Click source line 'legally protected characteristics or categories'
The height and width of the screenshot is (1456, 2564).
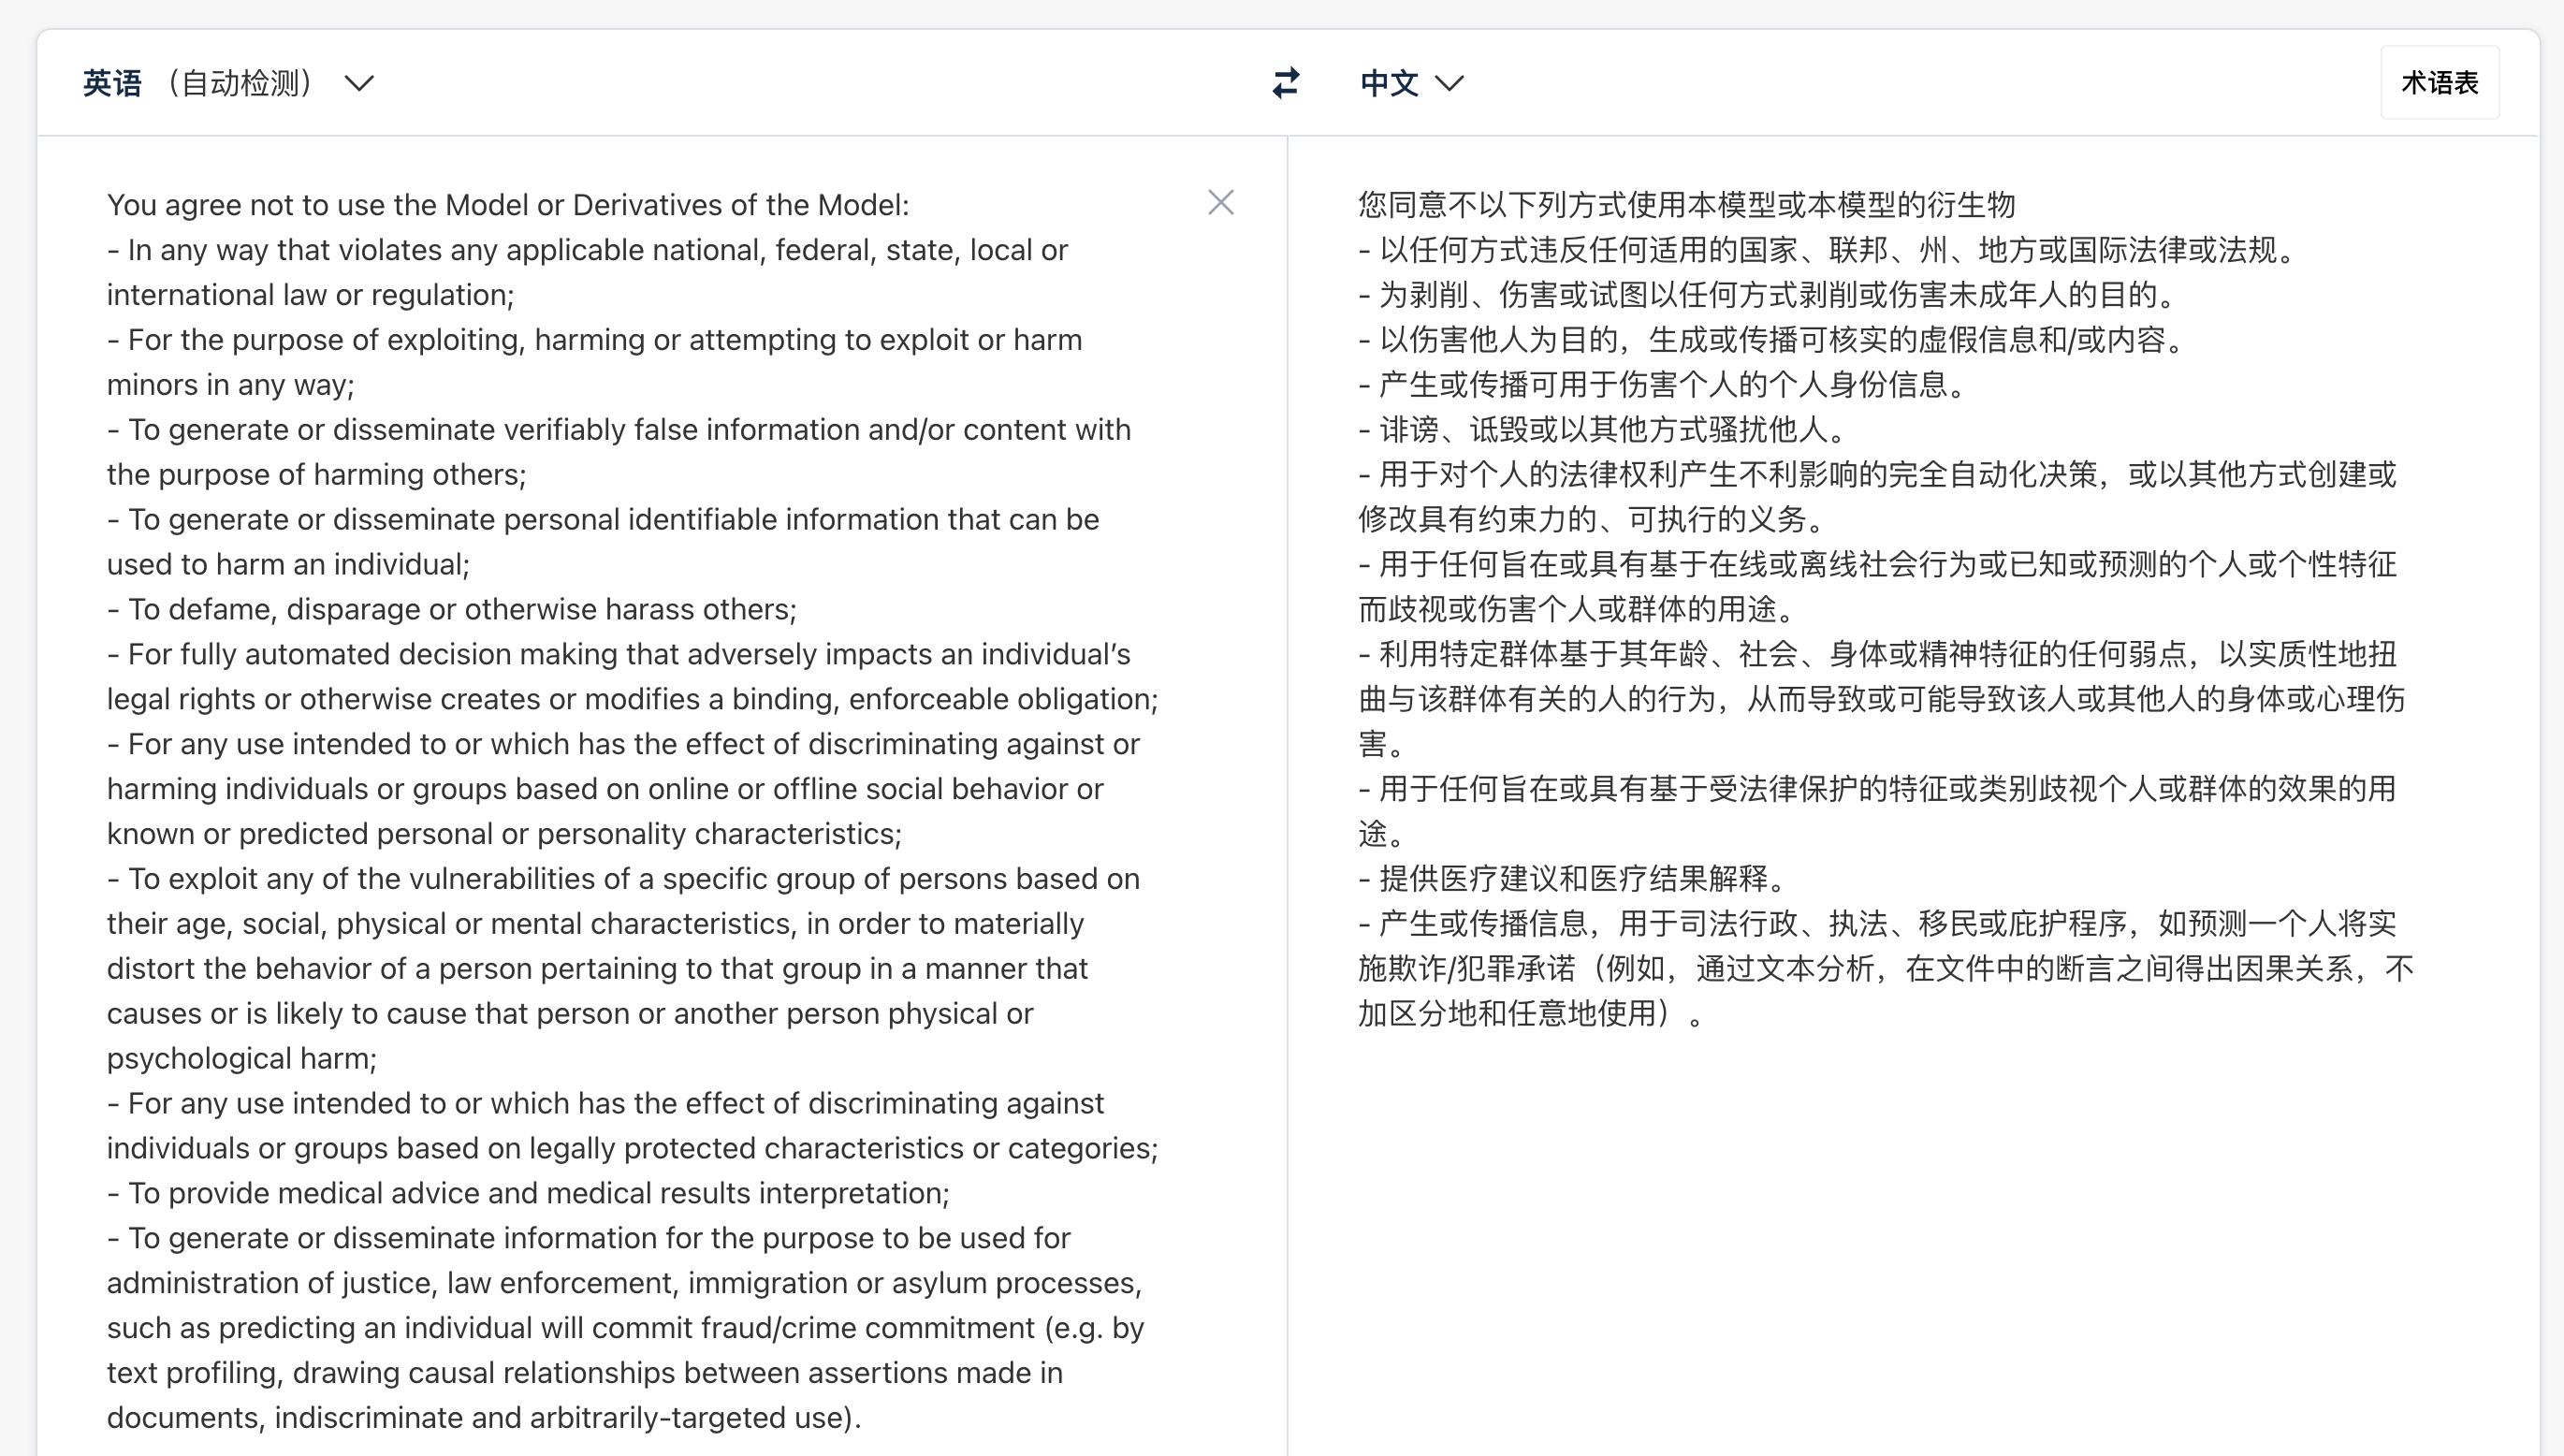pyautogui.click(x=632, y=1148)
